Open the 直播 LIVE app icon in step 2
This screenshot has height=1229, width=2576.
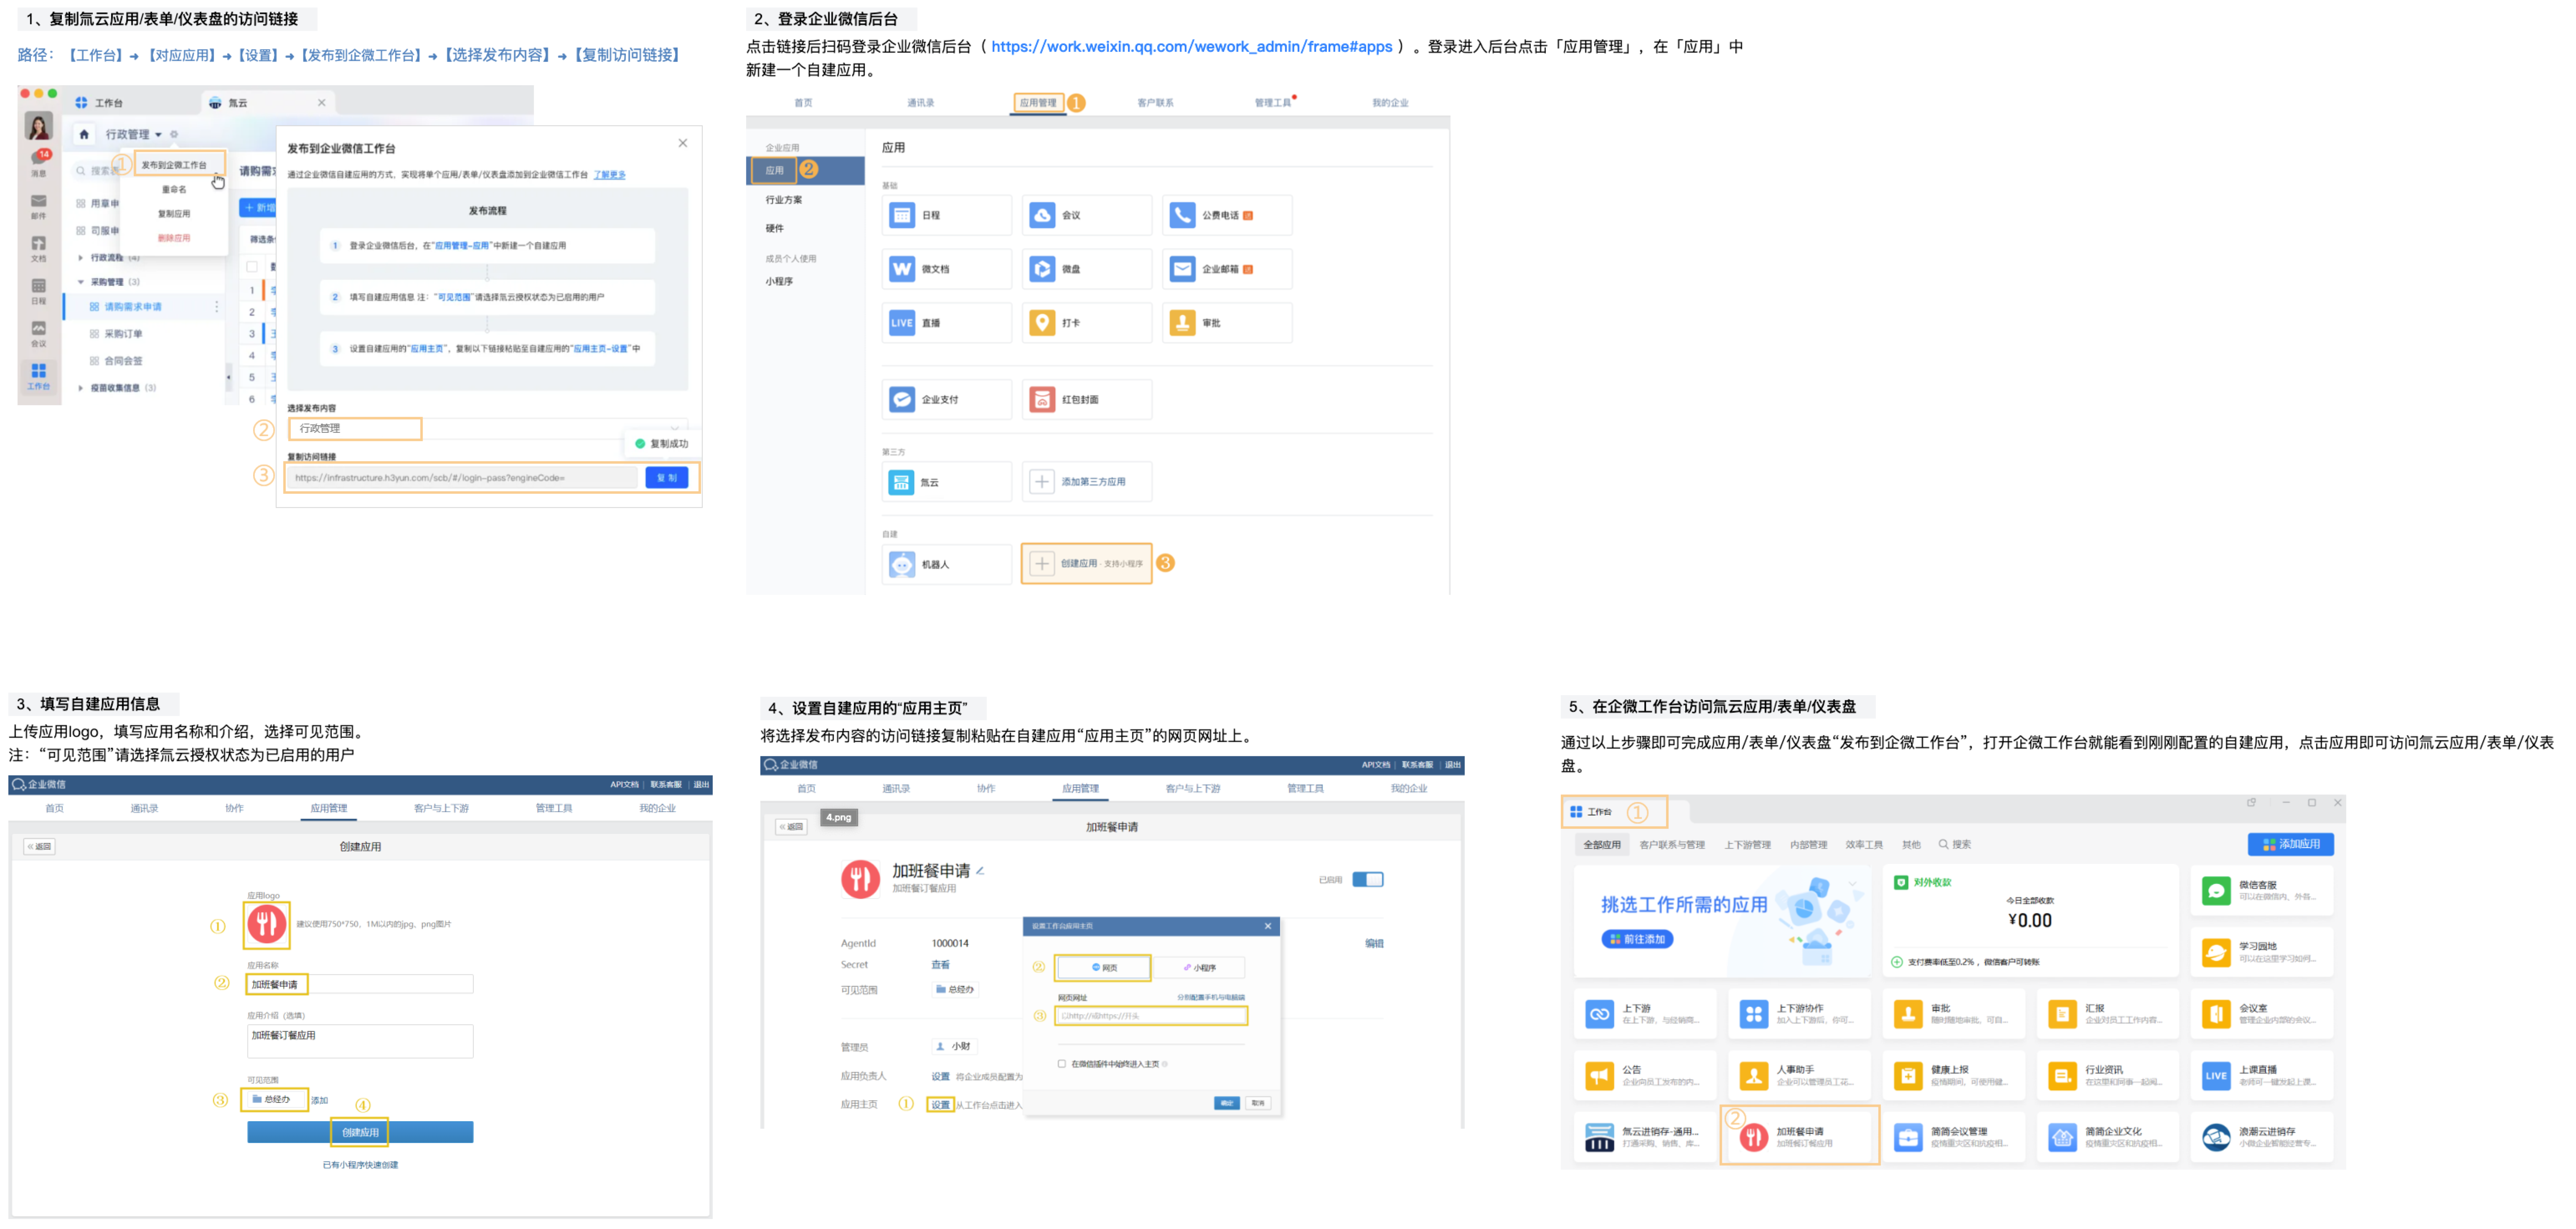[901, 323]
